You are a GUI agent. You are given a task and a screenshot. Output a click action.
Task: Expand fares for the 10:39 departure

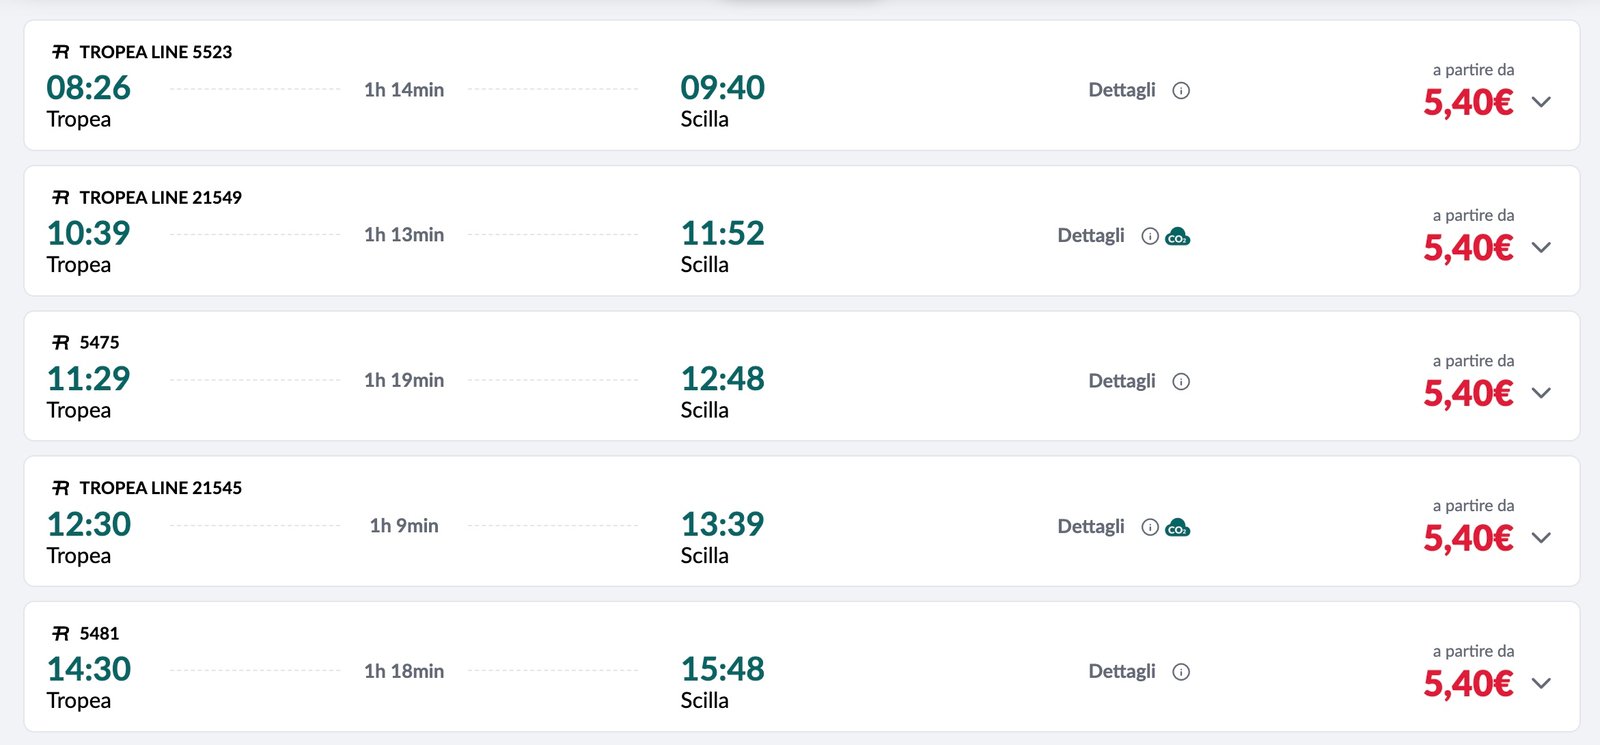(1541, 247)
